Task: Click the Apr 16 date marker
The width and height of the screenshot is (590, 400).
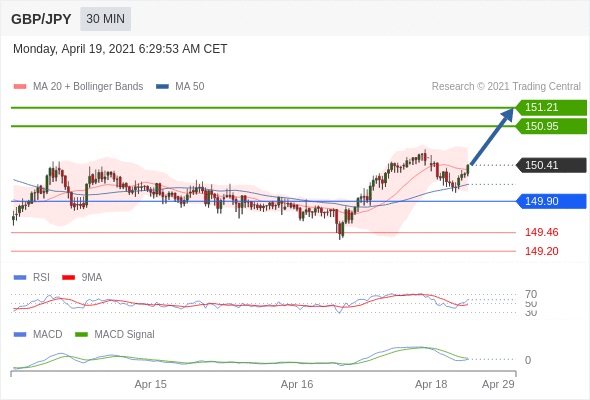Action: [x=297, y=384]
